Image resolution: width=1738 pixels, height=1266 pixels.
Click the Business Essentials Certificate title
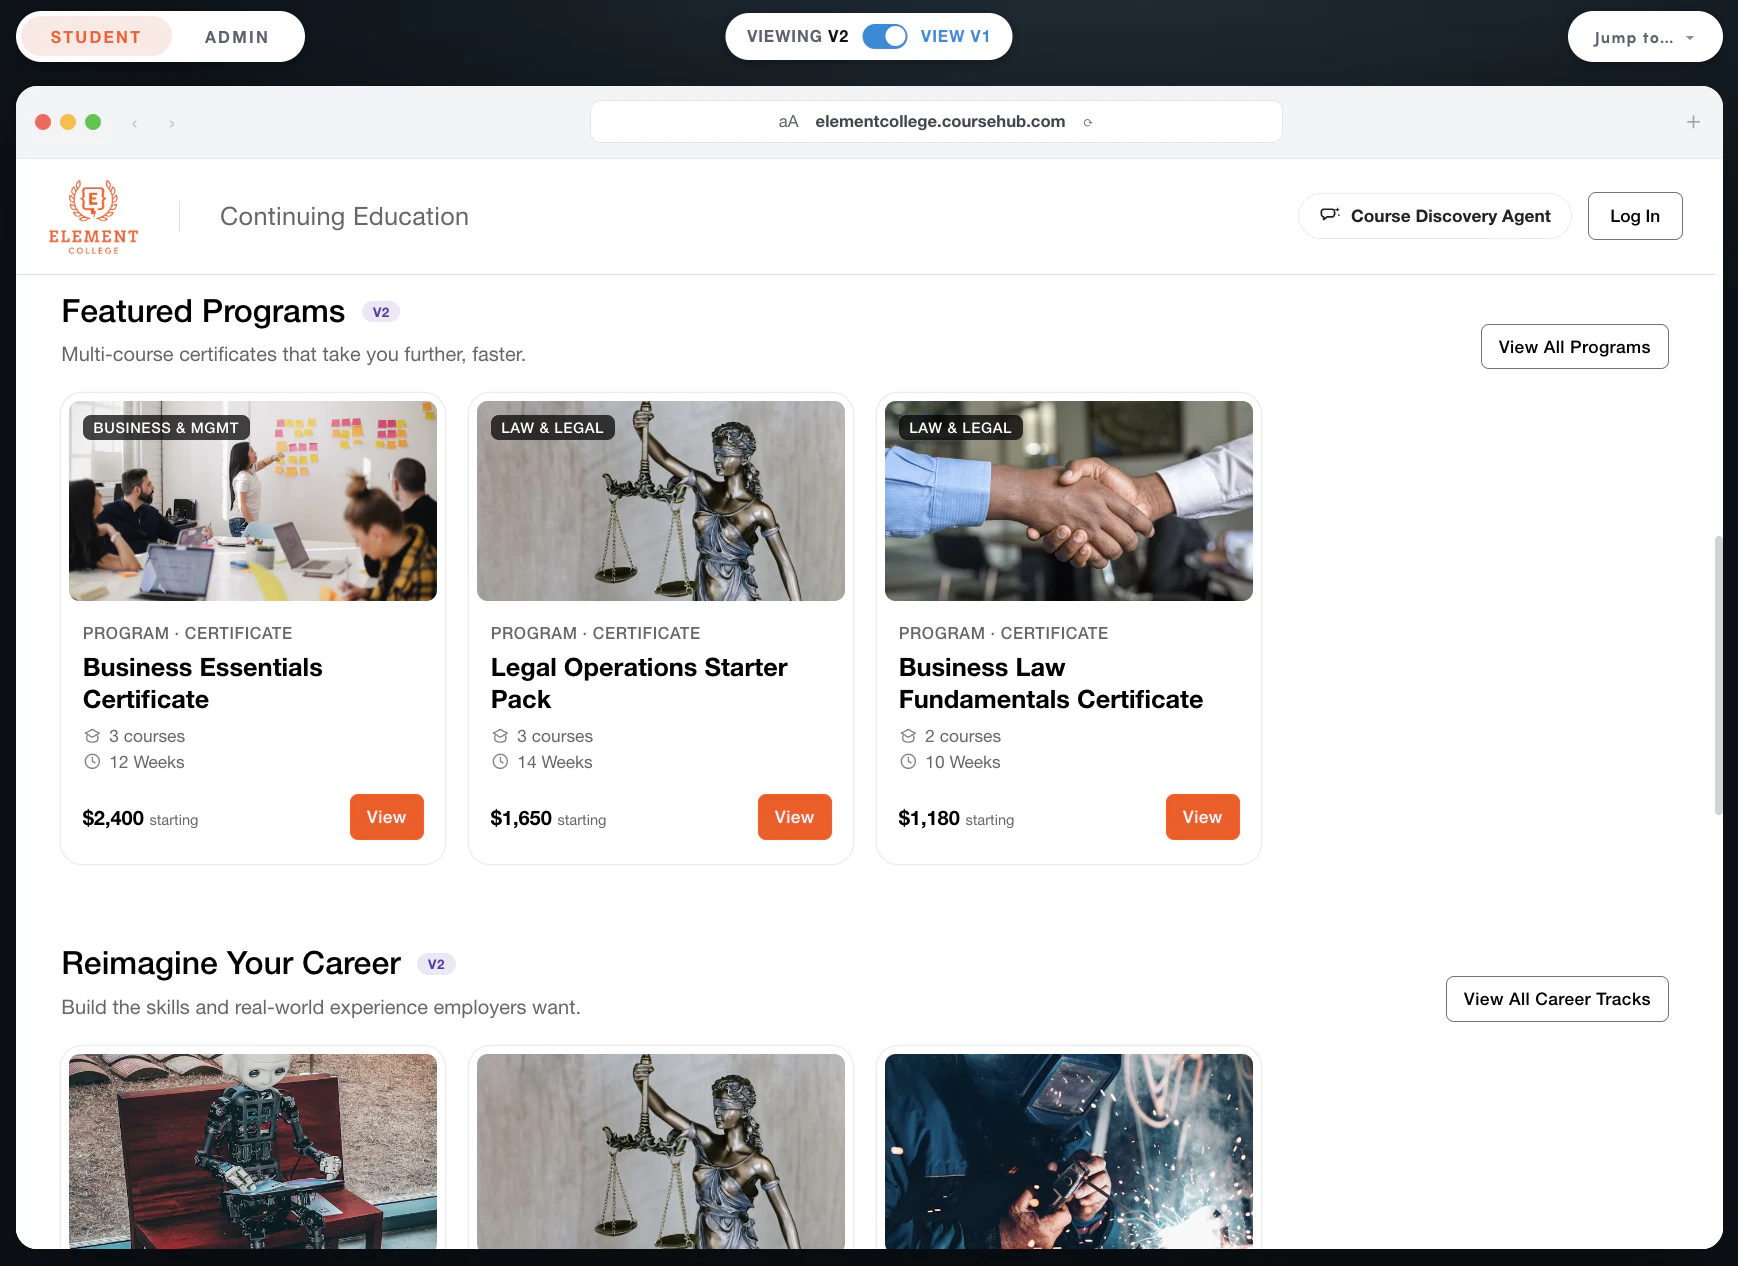203,683
